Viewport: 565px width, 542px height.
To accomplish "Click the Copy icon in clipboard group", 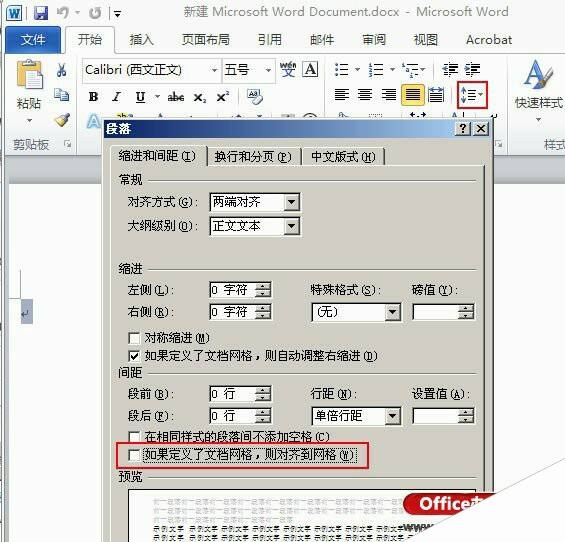I will [x=62, y=94].
